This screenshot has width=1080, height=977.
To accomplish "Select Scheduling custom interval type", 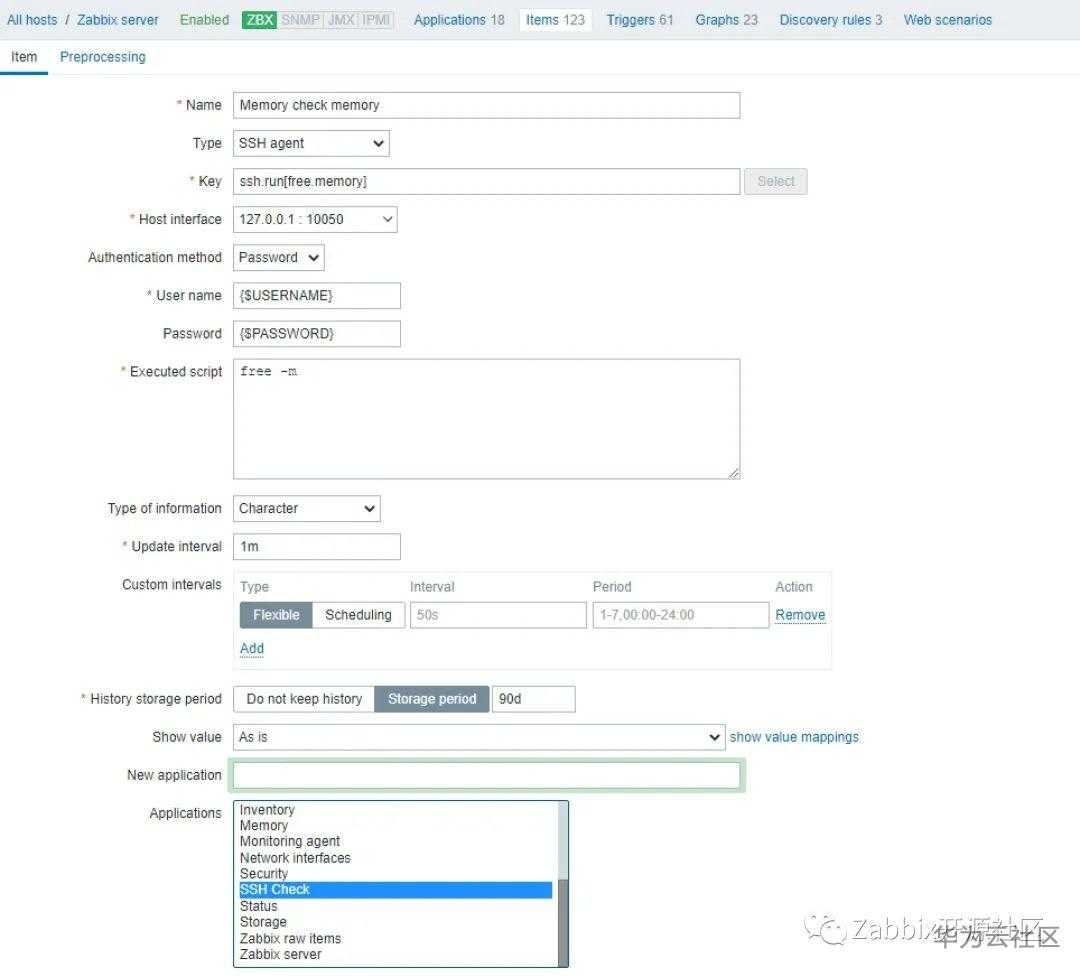I will [x=358, y=615].
